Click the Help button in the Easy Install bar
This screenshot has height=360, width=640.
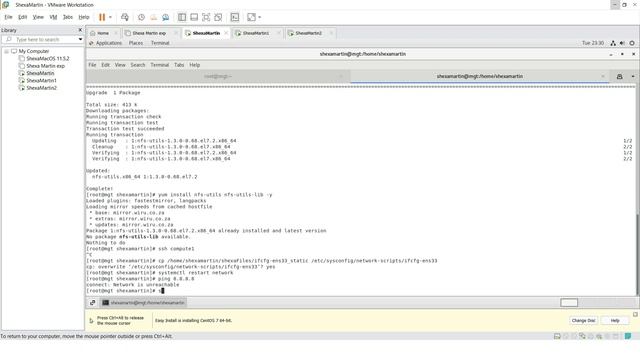tap(615, 320)
